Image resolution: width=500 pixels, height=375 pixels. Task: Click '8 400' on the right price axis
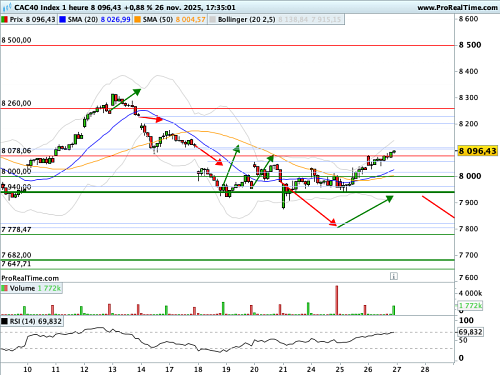[468, 71]
